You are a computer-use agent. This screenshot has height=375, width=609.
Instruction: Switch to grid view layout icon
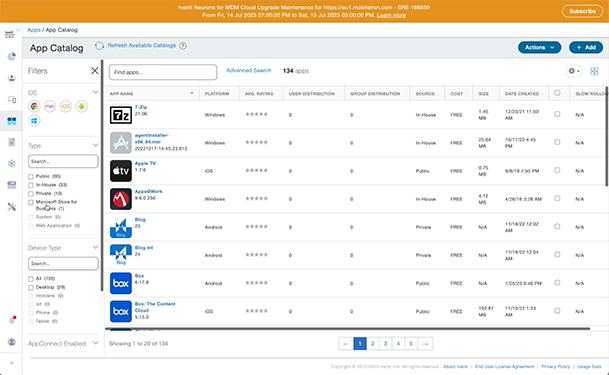(594, 71)
